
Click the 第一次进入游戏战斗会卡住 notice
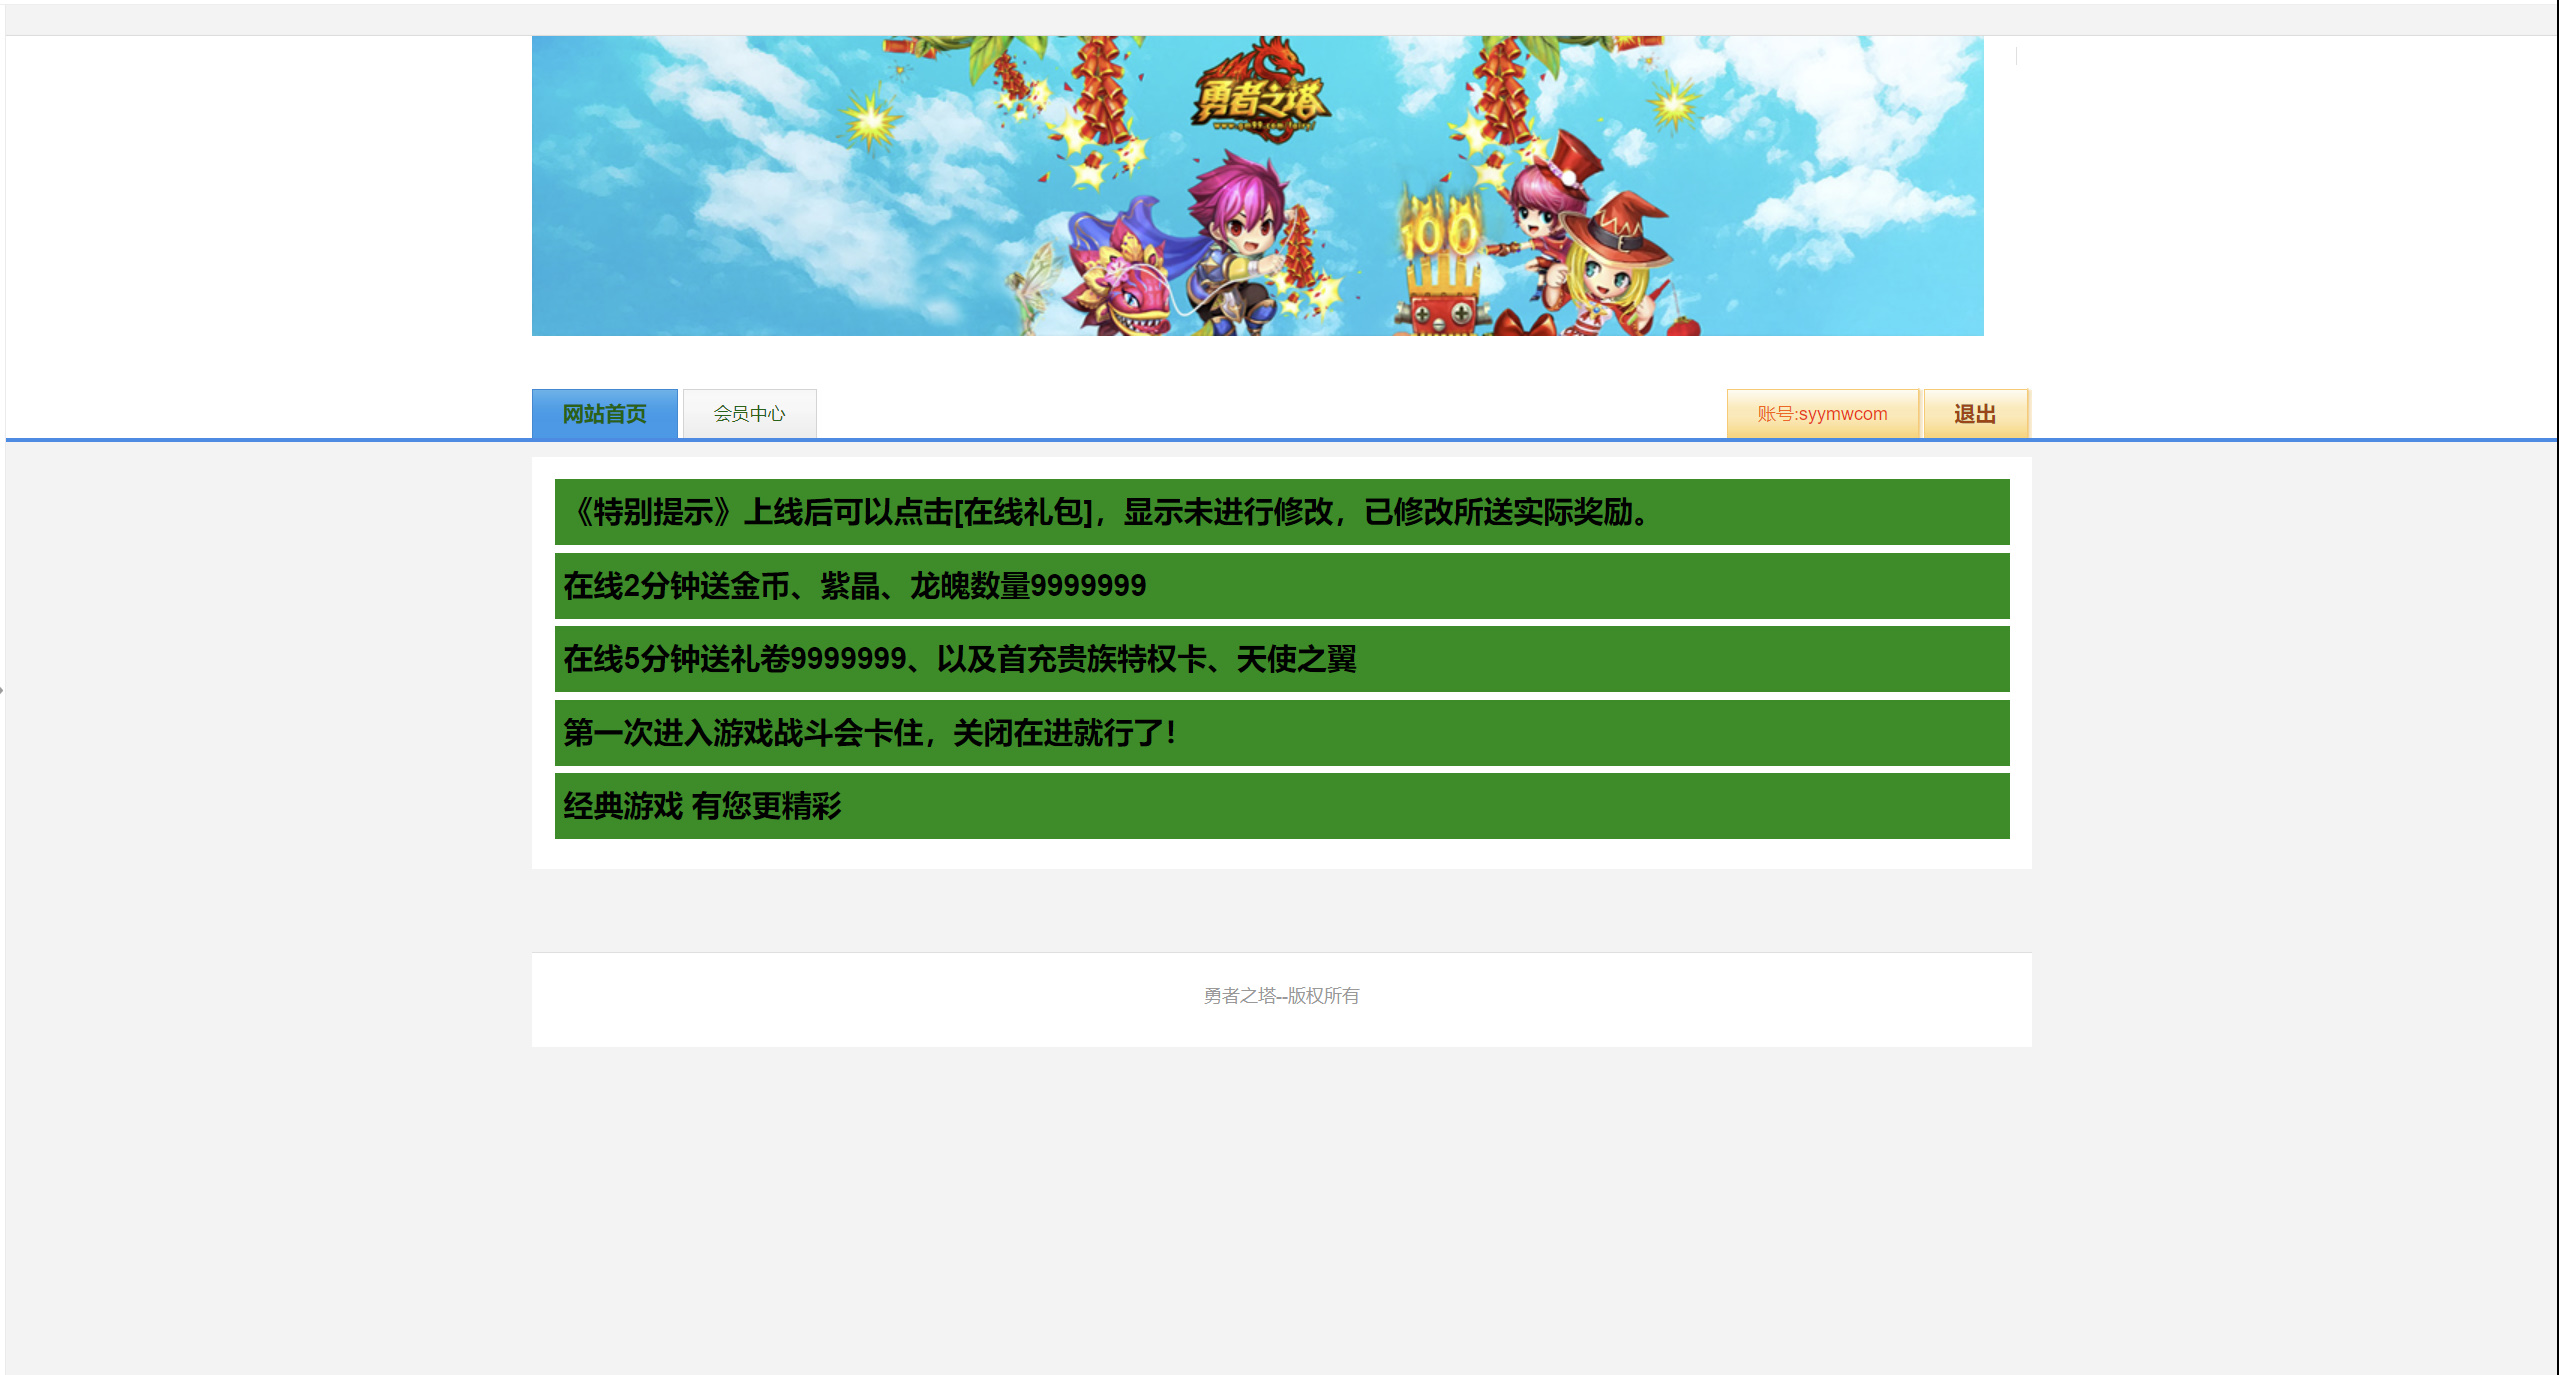coord(1281,733)
